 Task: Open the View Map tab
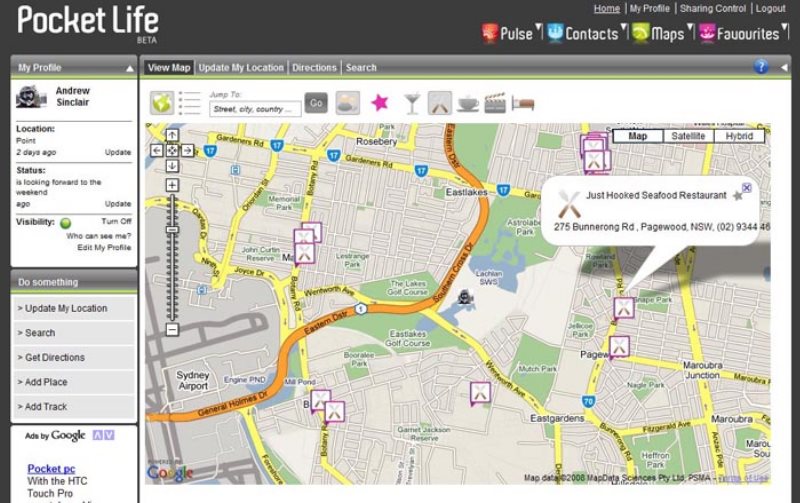click(169, 68)
